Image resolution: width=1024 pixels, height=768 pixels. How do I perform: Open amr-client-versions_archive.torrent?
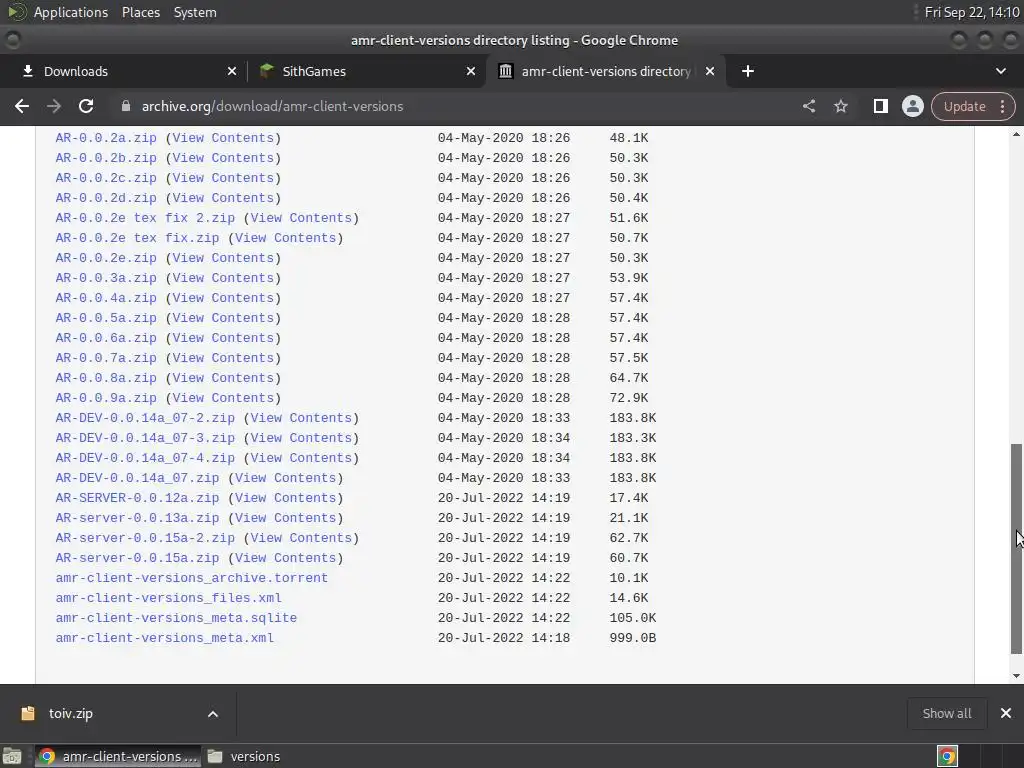(191, 578)
